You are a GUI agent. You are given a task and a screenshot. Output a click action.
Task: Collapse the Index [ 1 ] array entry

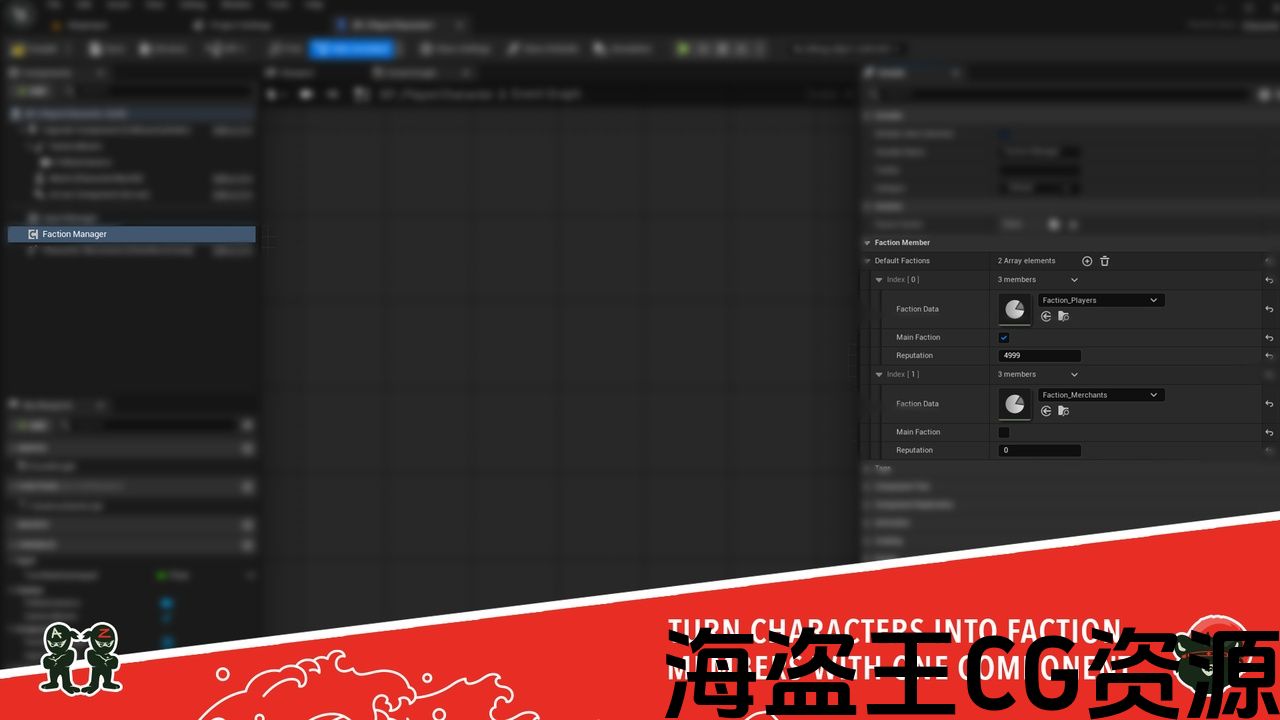click(x=879, y=375)
